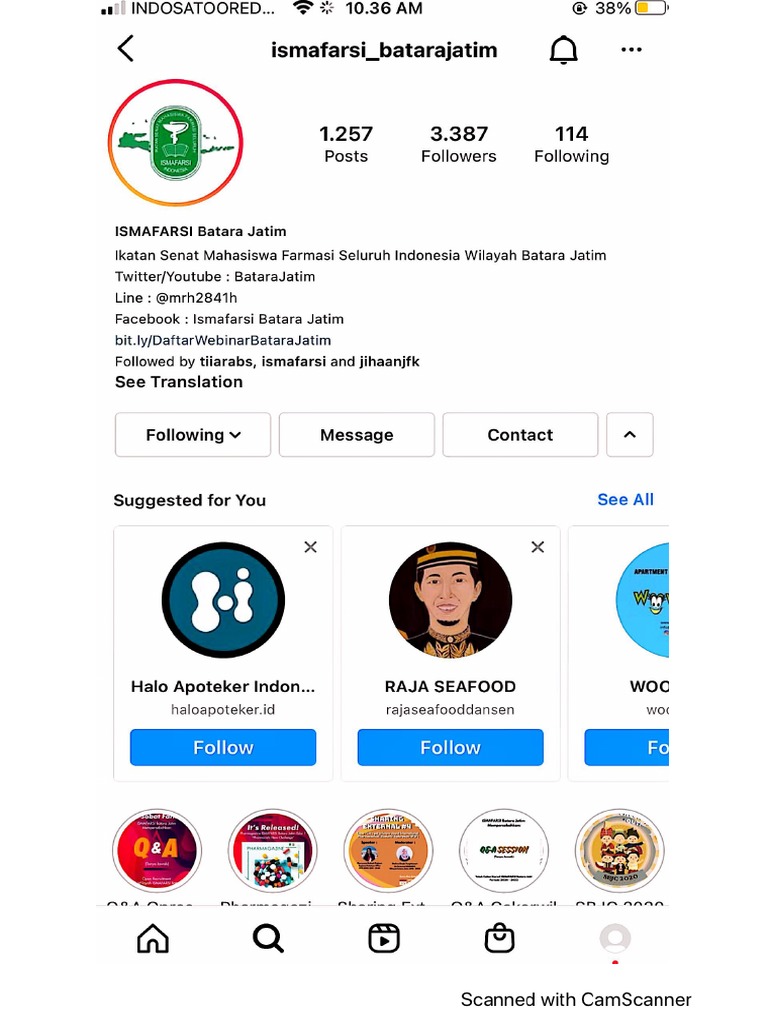Open the Q&A story highlight circle
The image size is (768, 1024).
(157, 851)
